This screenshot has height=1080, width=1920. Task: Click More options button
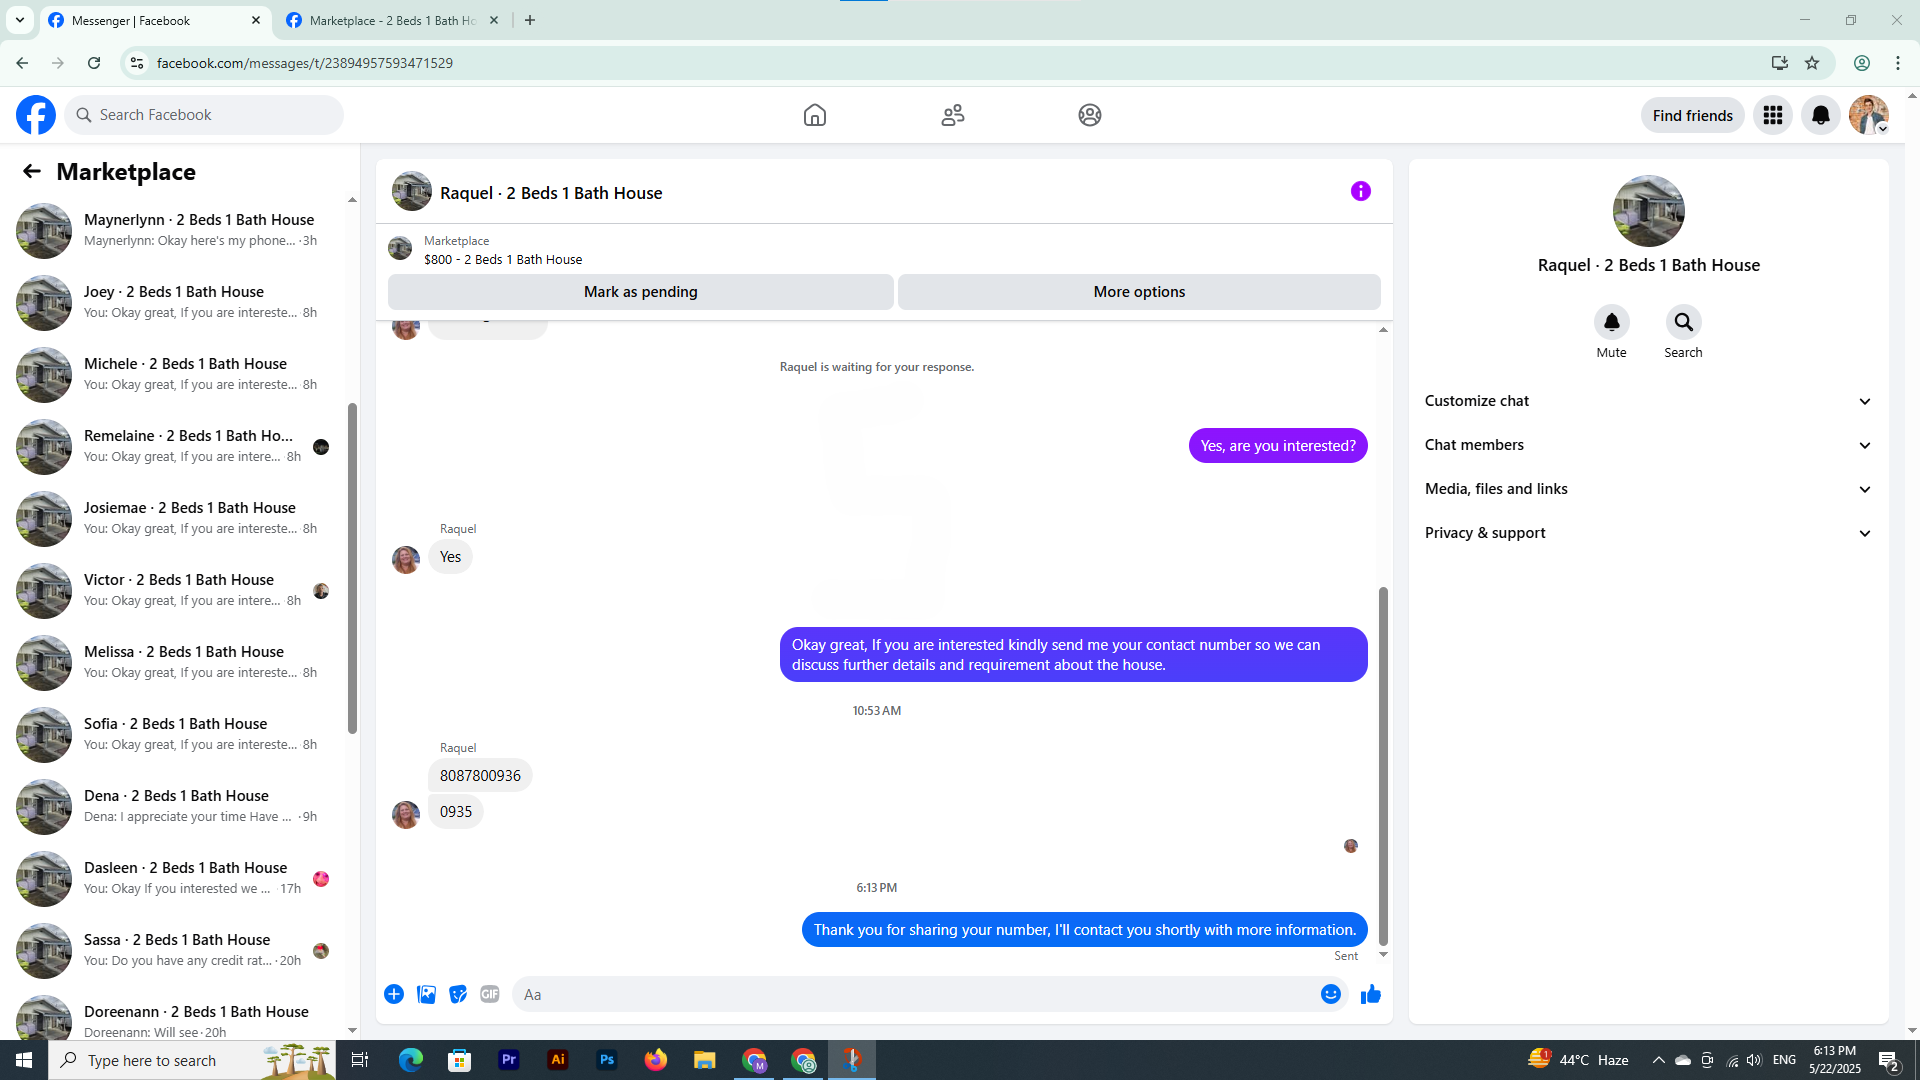(1139, 292)
